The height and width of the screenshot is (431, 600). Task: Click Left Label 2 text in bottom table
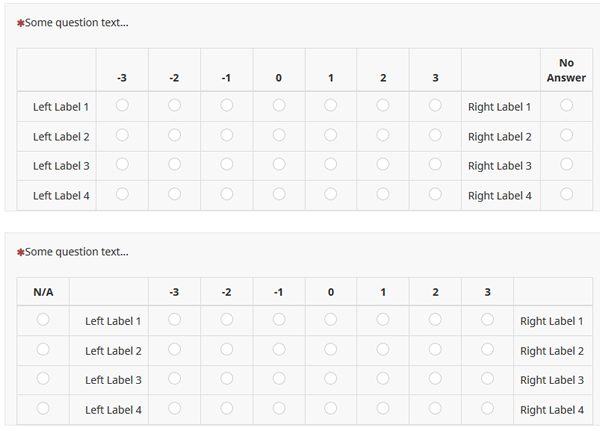pyautogui.click(x=113, y=351)
